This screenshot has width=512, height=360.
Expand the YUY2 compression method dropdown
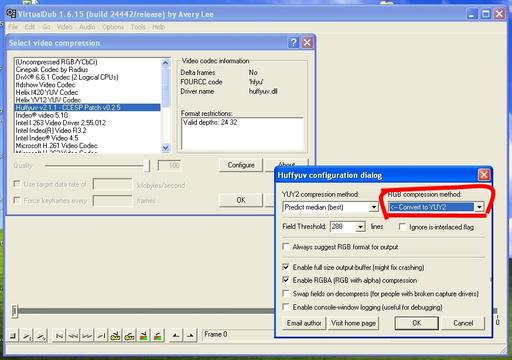[x=374, y=207]
